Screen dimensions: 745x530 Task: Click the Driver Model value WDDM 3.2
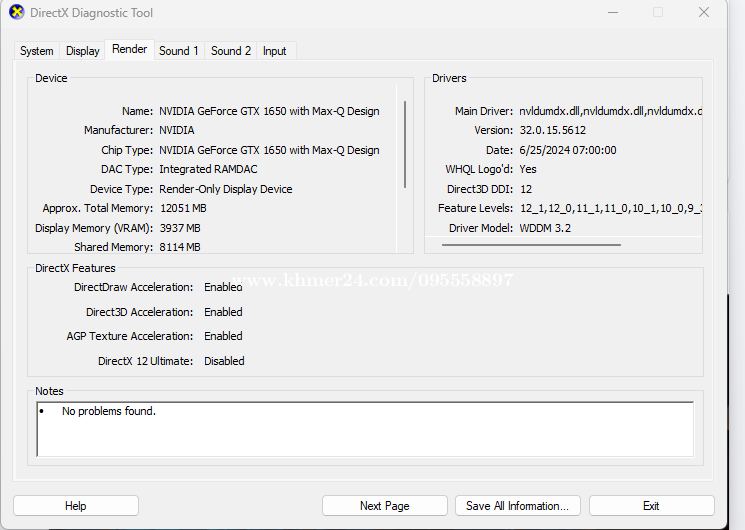click(x=545, y=228)
